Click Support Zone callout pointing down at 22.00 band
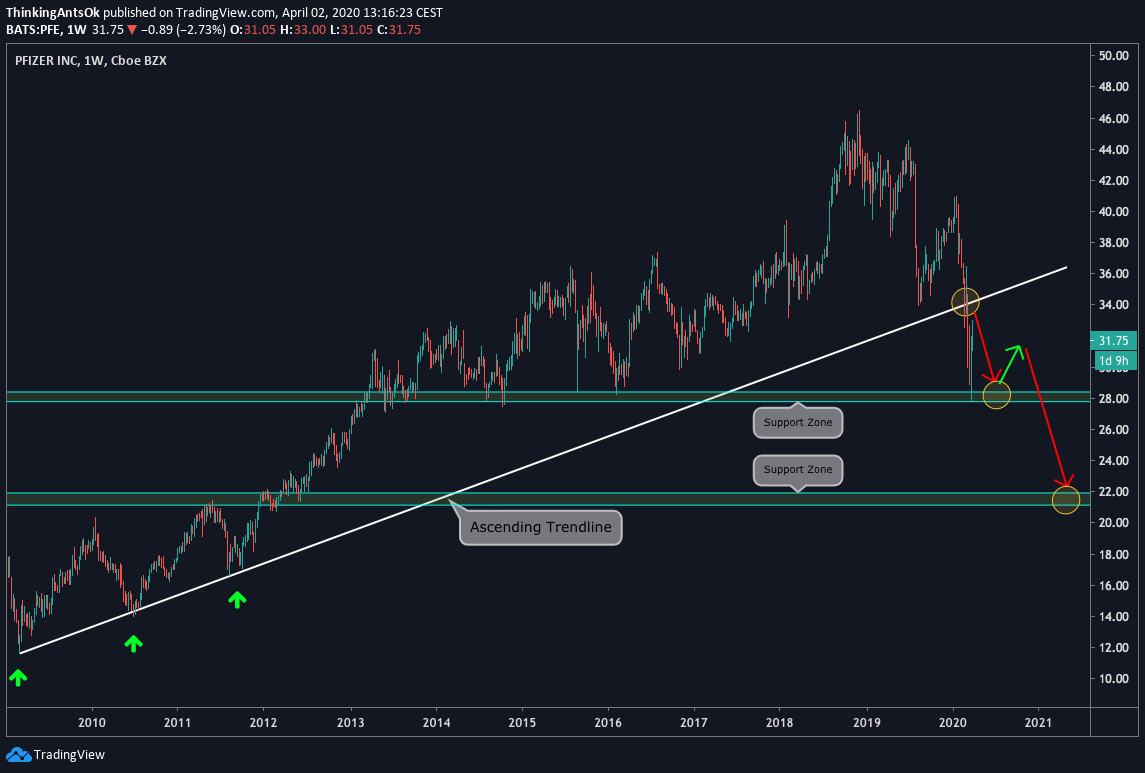 797,469
